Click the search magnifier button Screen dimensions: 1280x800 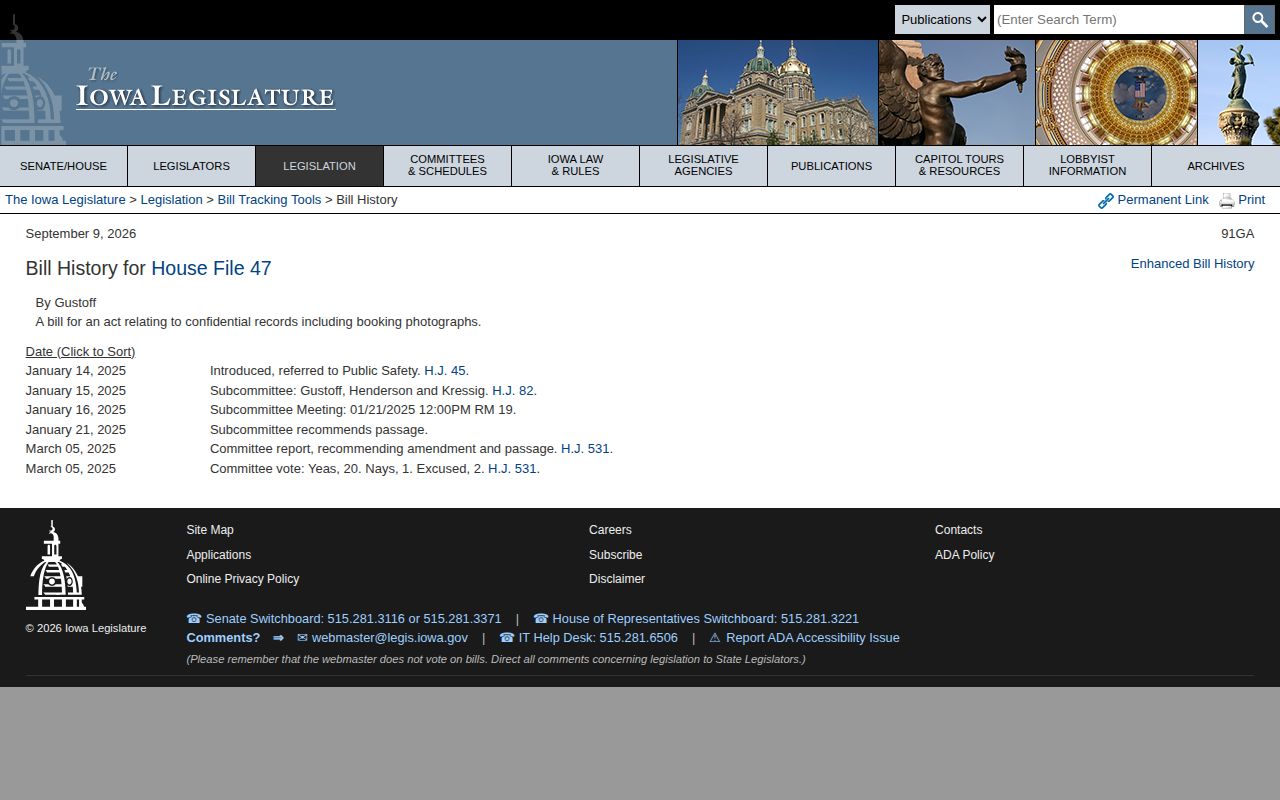(x=1259, y=19)
